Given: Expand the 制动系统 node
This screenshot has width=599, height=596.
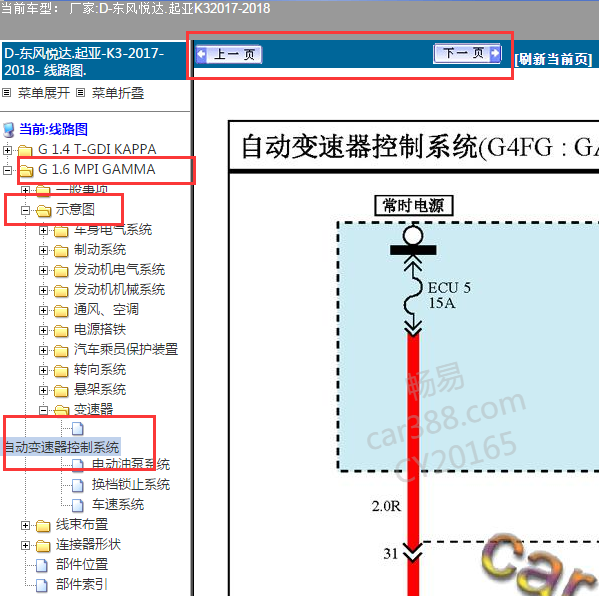Looking at the screenshot, I should pos(43,250).
